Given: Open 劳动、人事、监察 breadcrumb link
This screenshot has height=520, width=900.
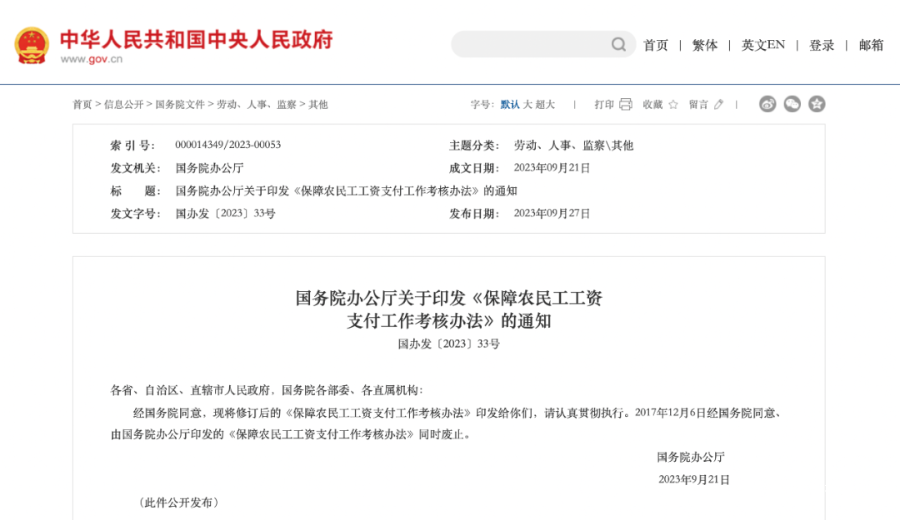Looking at the screenshot, I should (x=256, y=104).
